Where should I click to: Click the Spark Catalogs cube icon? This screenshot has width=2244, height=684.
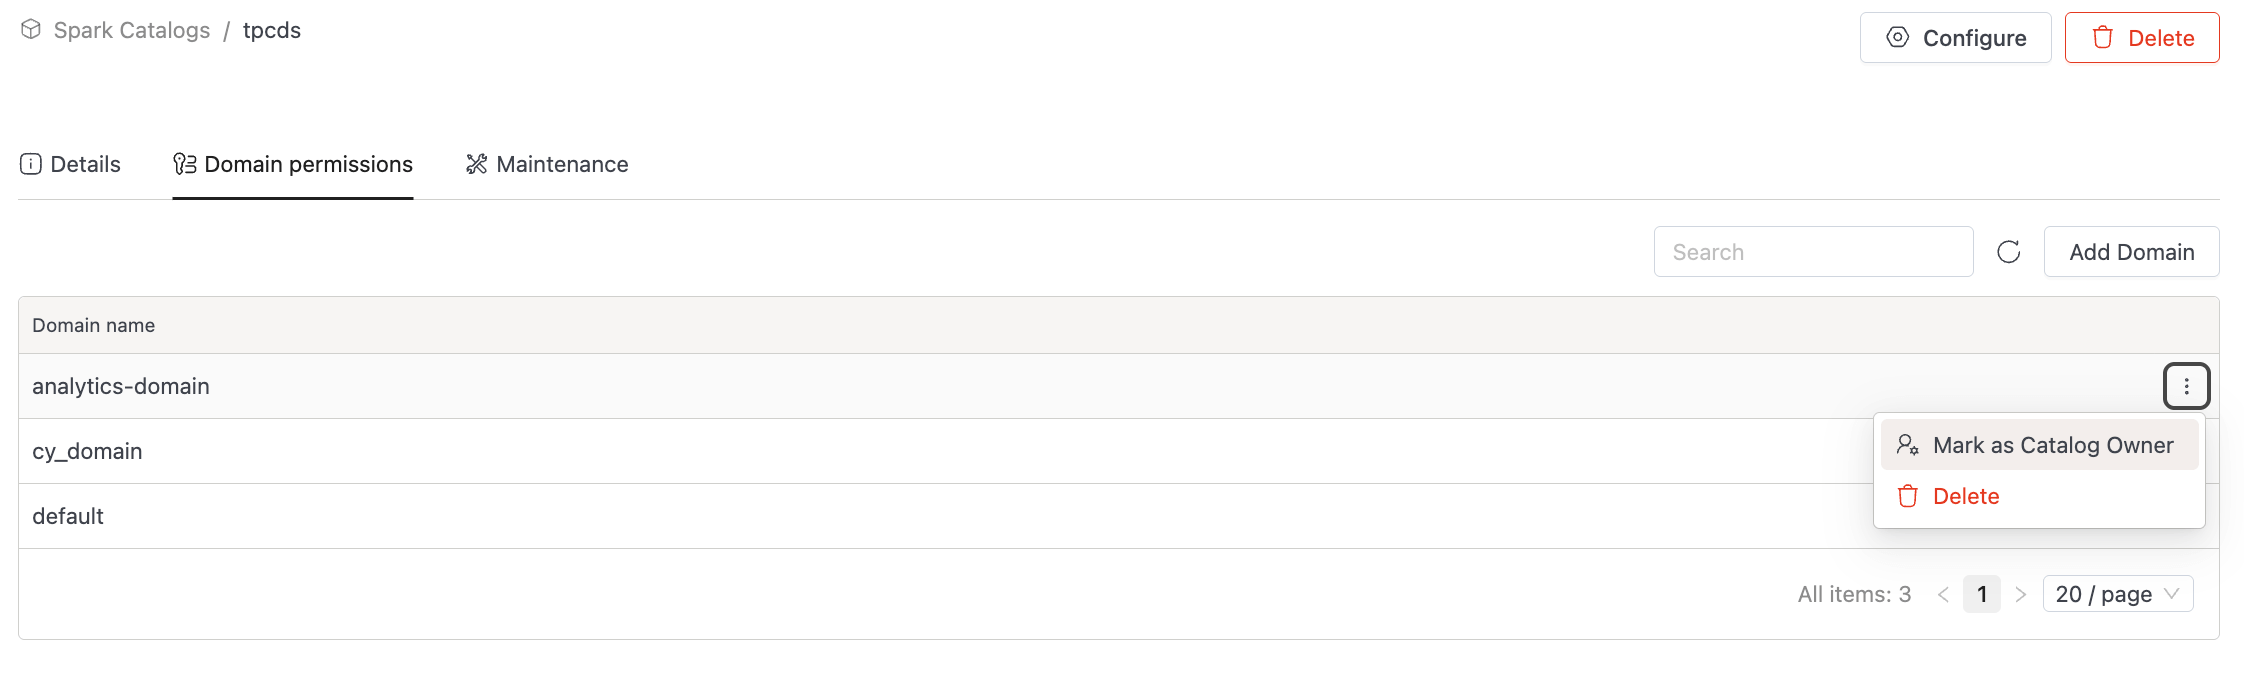(x=31, y=30)
